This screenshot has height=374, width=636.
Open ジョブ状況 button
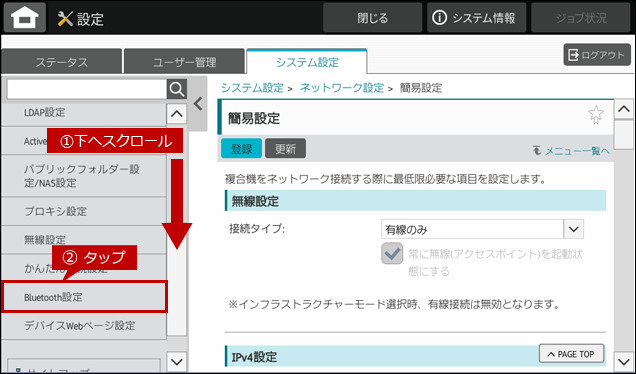tap(581, 17)
